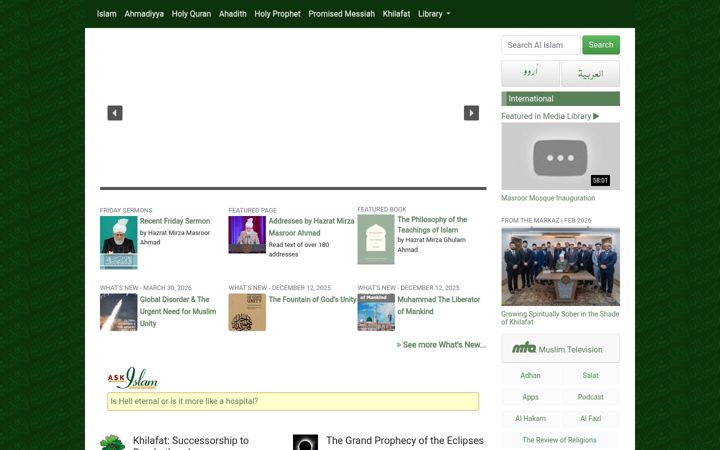Open the Podcast button
The height and width of the screenshot is (450, 720).
[591, 397]
